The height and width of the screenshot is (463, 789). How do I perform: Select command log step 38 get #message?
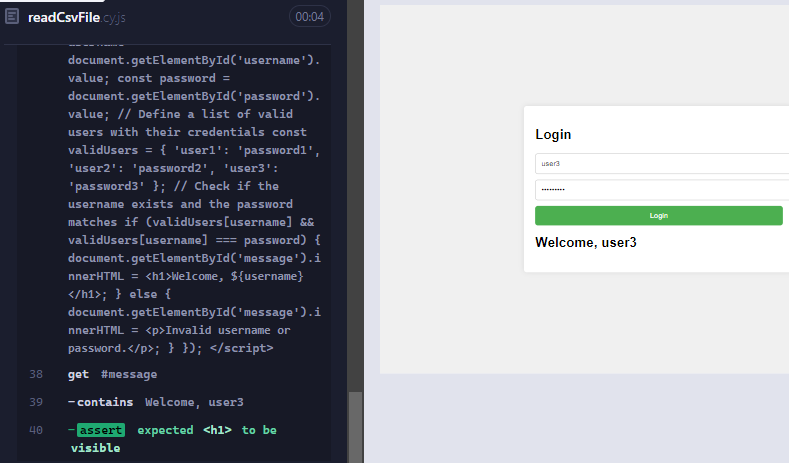(x=174, y=374)
